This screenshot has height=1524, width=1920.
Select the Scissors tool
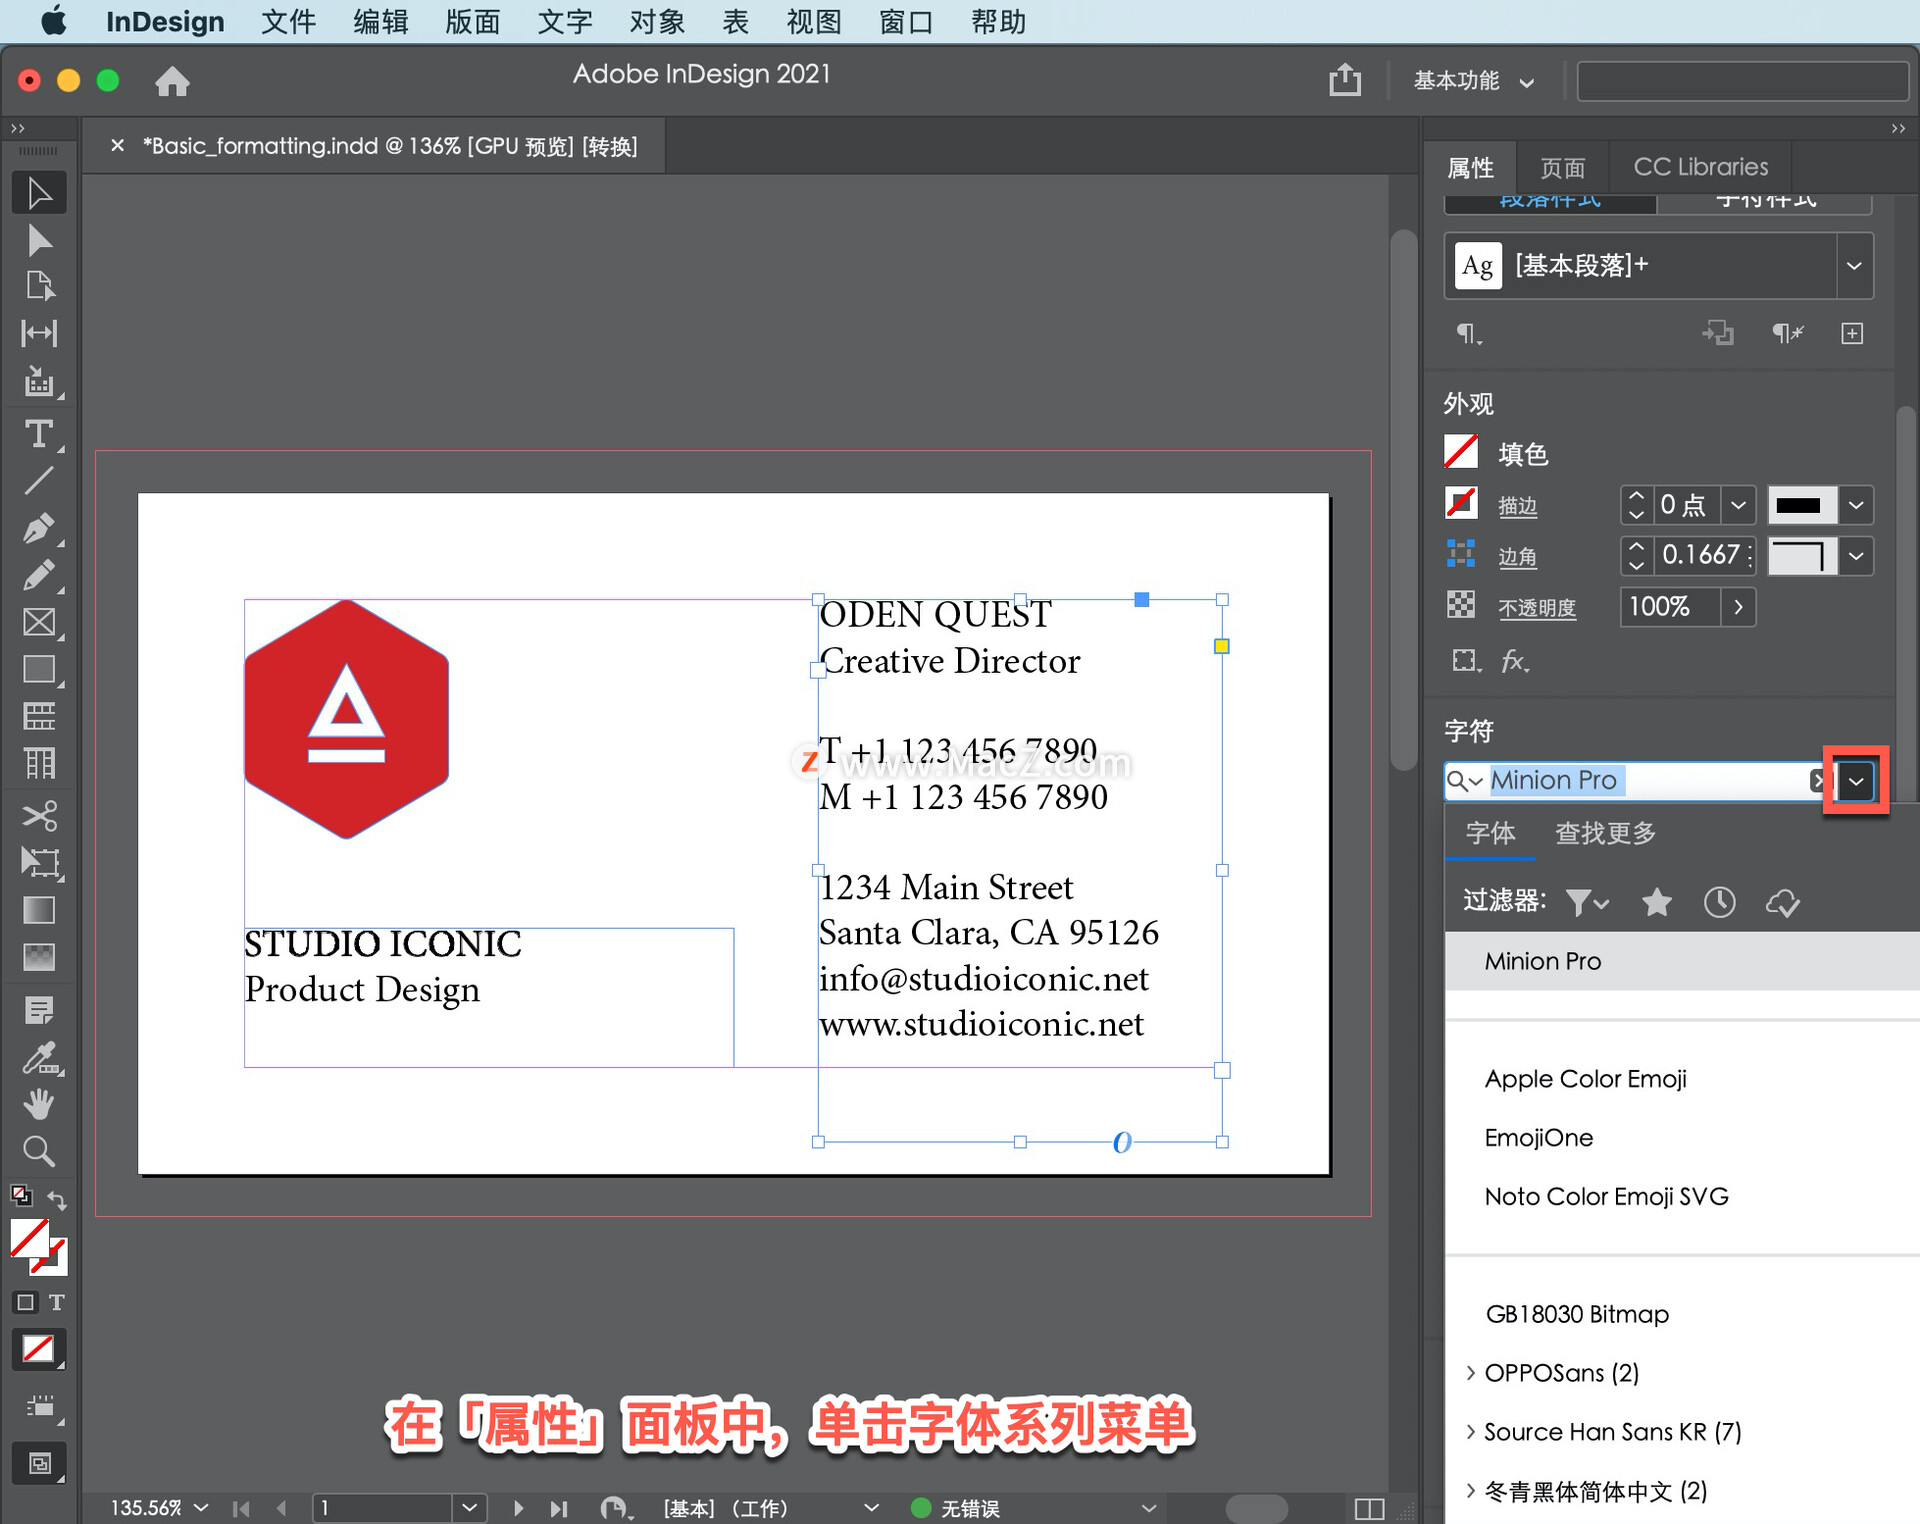(39, 816)
